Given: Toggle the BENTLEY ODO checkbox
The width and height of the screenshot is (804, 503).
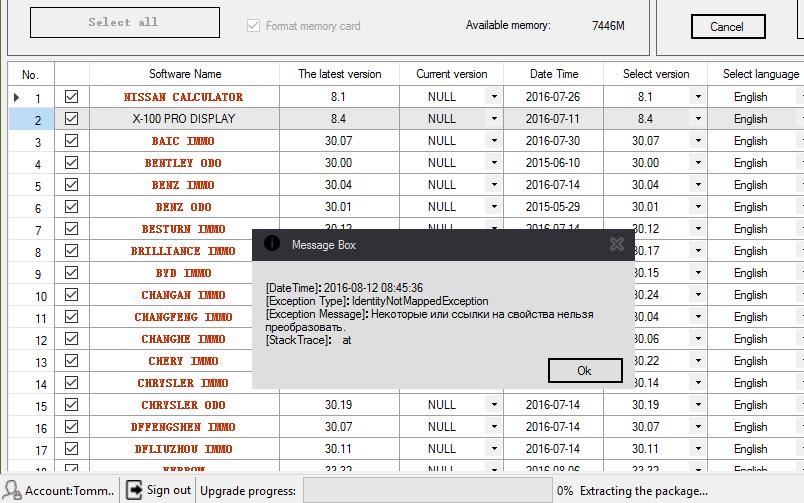Looking at the screenshot, I should coord(71,163).
